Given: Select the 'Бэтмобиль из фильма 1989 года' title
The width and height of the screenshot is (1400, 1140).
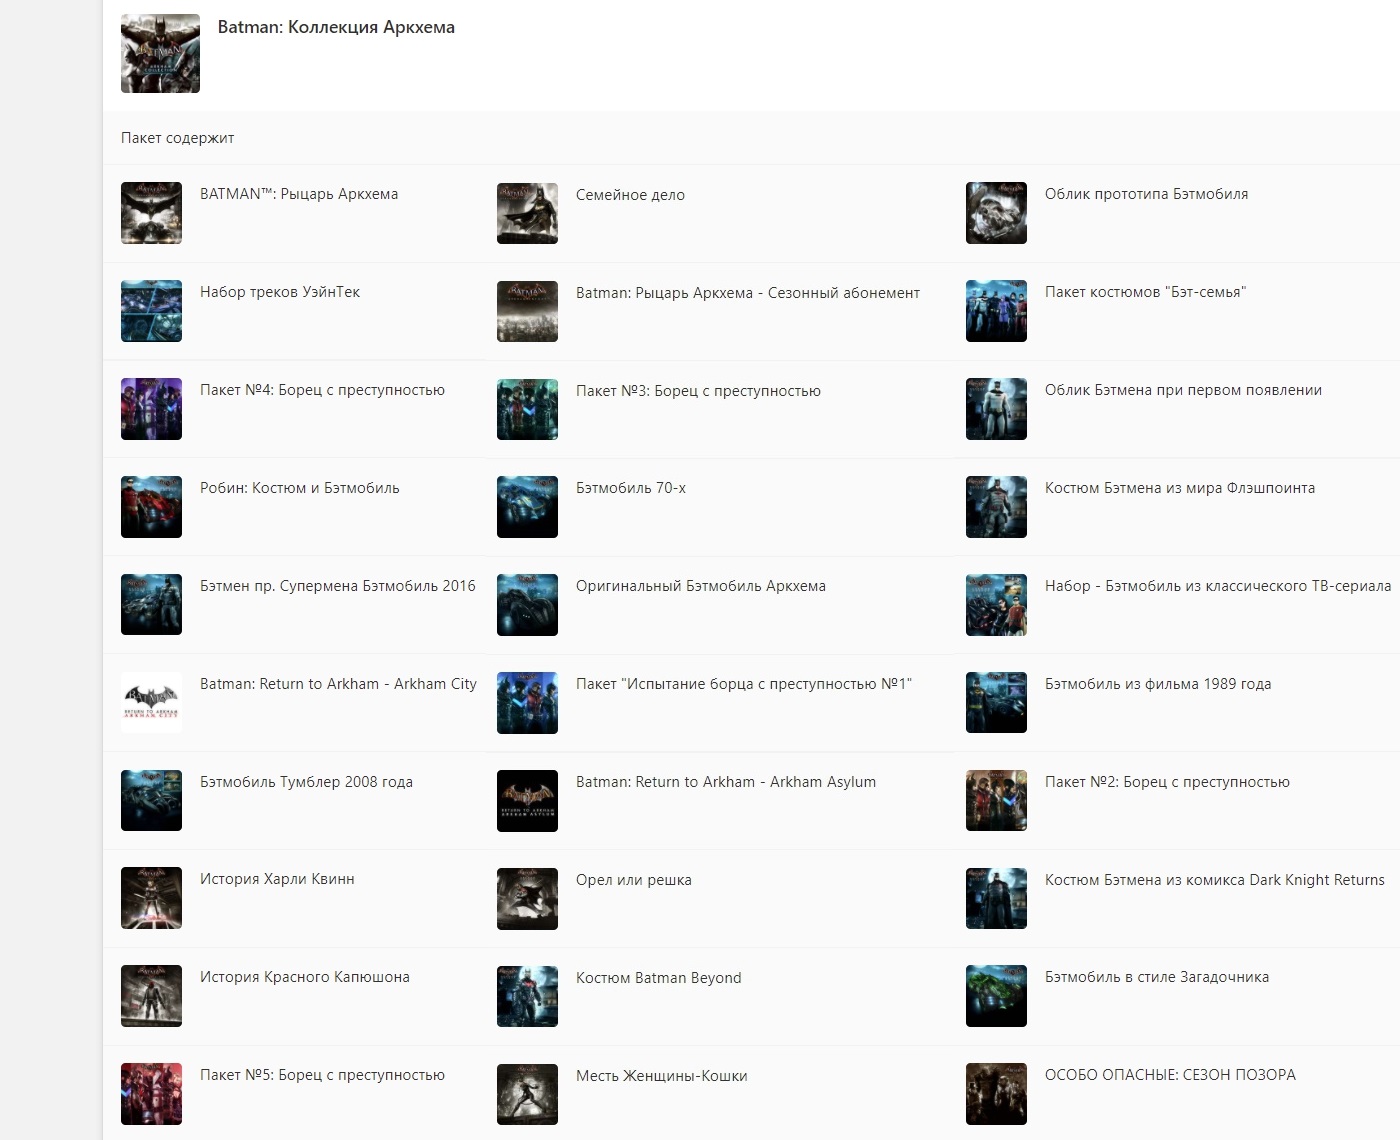Looking at the screenshot, I should point(1158,684).
